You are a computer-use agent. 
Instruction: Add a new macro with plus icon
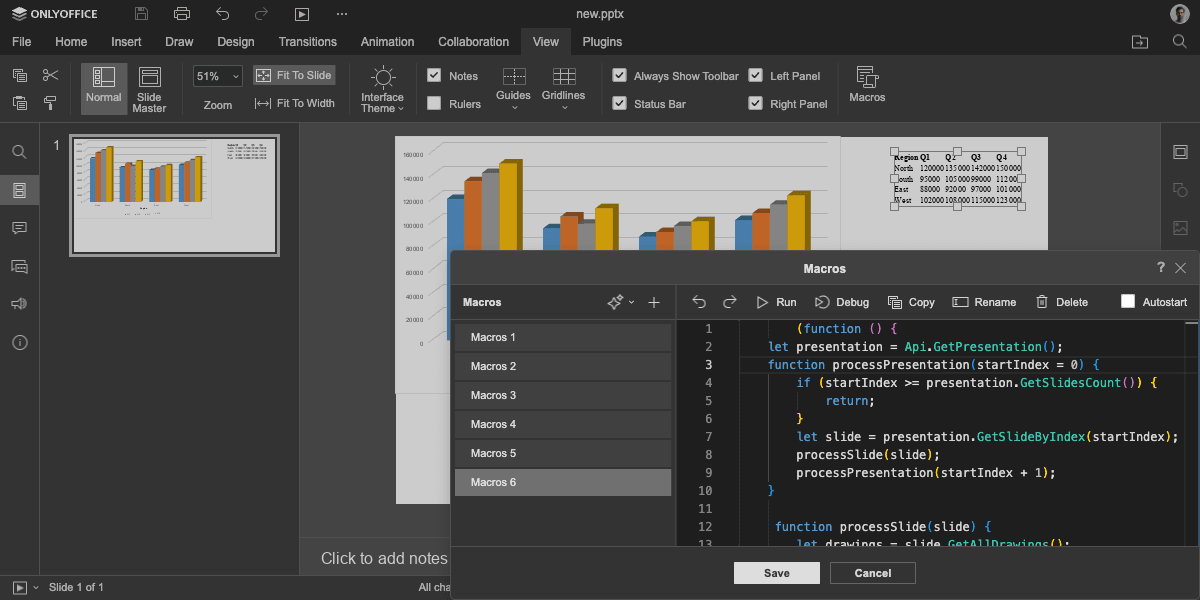click(654, 302)
